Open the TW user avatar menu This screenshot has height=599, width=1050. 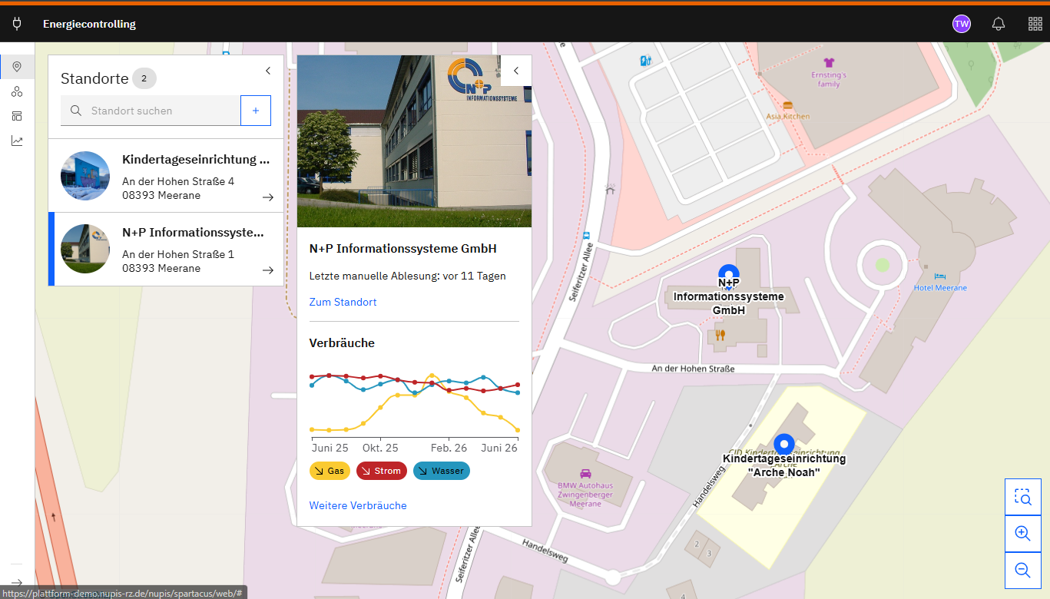tap(962, 24)
